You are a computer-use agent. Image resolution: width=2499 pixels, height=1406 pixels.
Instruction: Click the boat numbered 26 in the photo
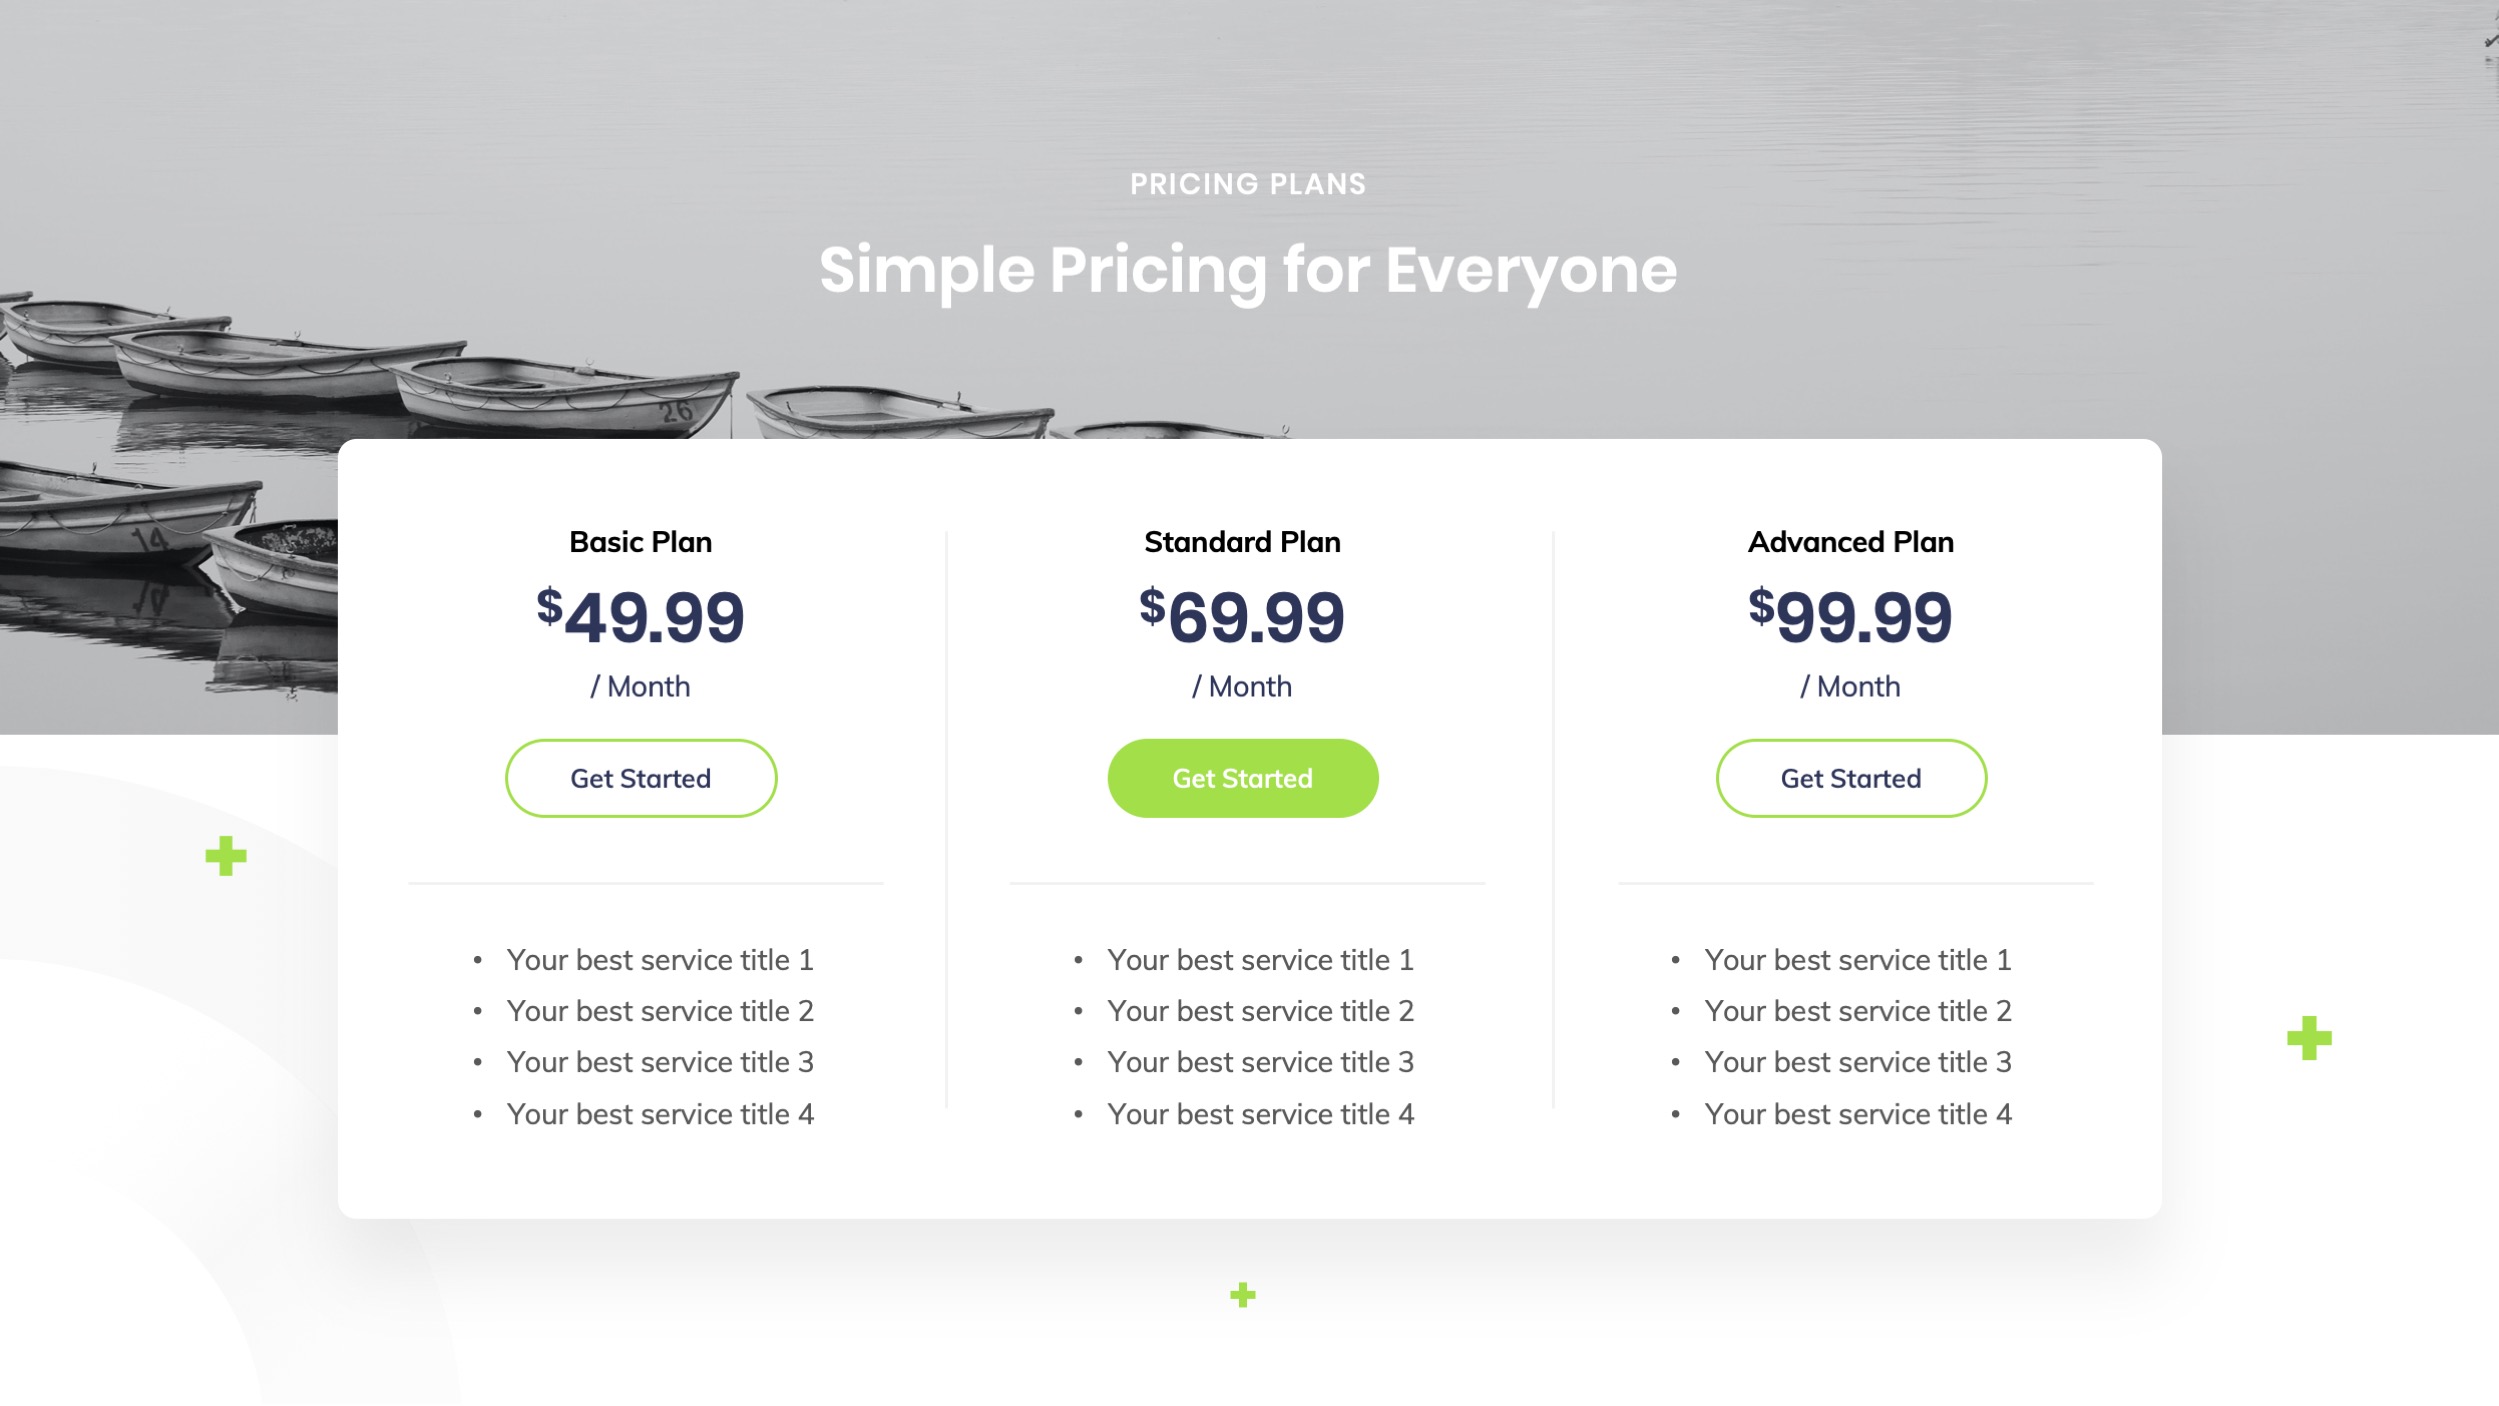570,400
